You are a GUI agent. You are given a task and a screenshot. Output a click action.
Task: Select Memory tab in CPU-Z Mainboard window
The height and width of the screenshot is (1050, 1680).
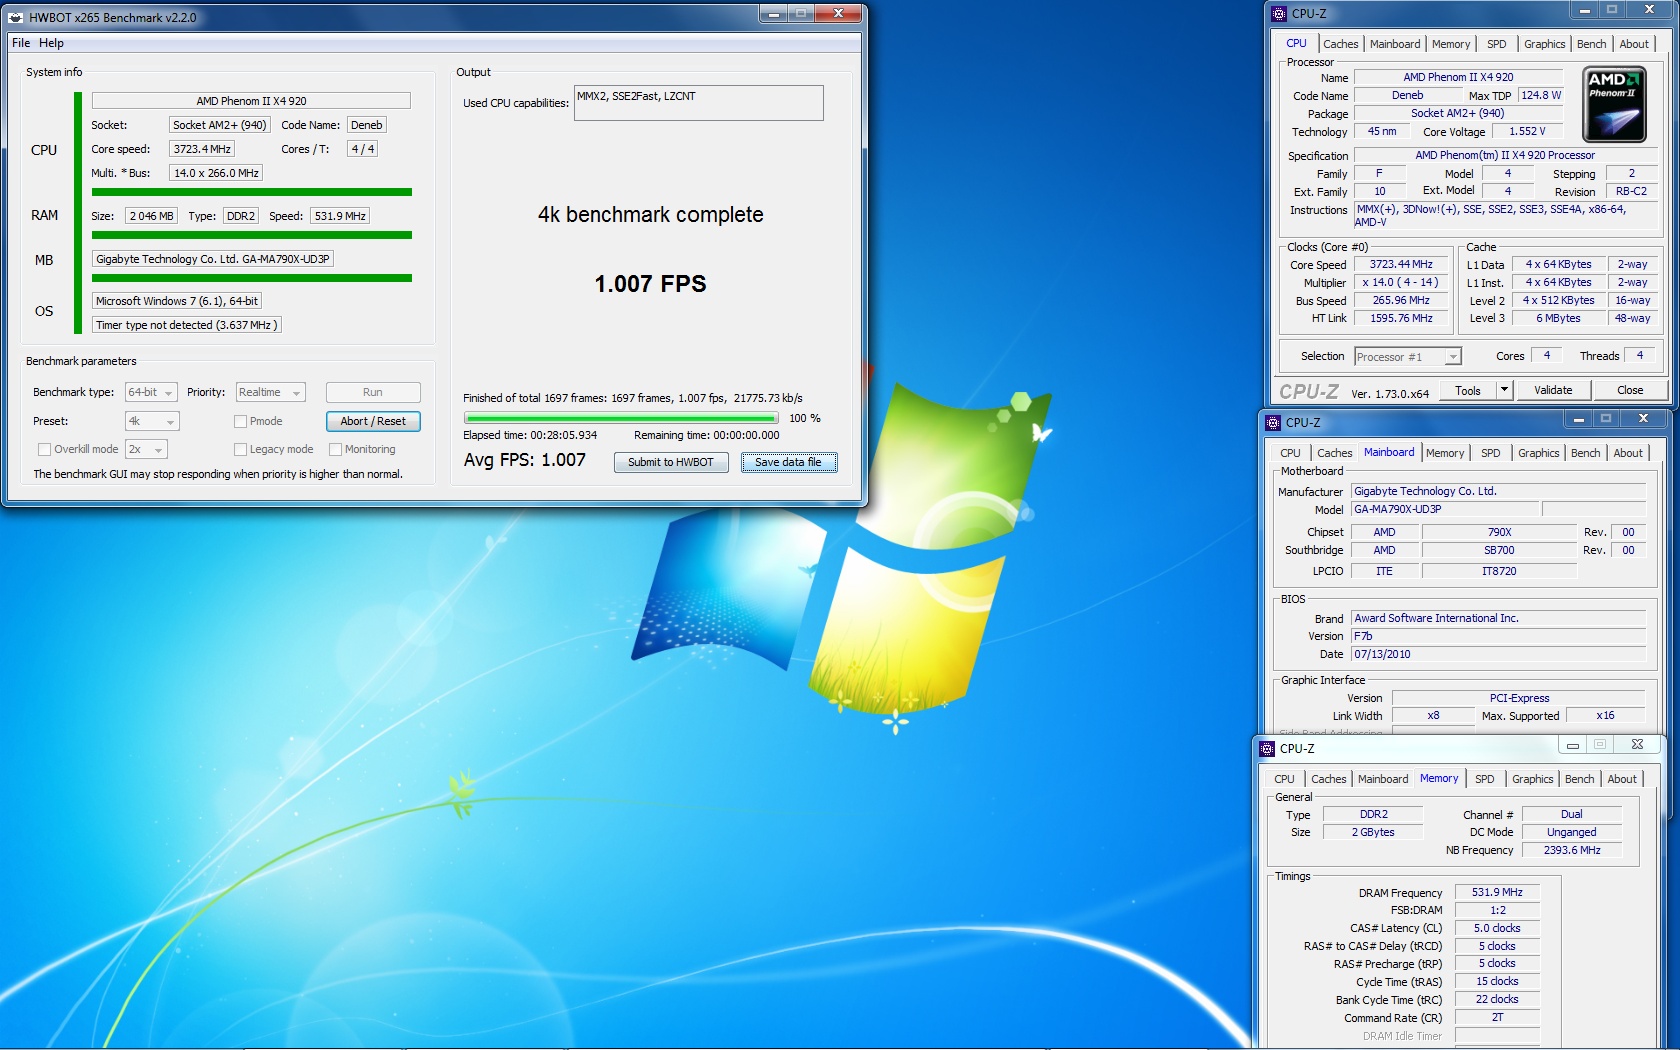click(x=1445, y=453)
